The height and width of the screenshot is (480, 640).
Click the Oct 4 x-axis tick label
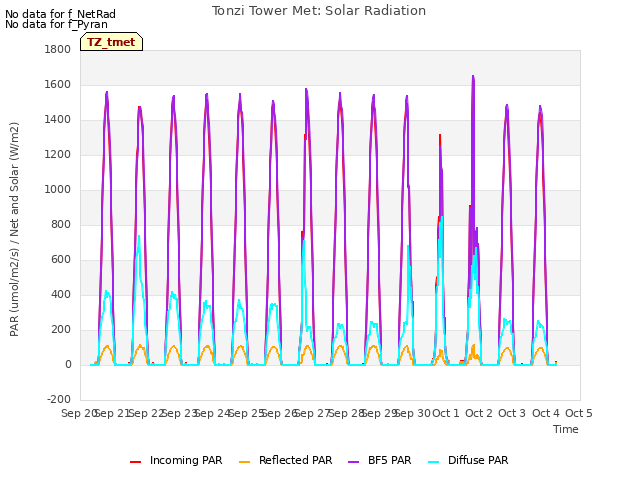pyautogui.click(x=546, y=413)
